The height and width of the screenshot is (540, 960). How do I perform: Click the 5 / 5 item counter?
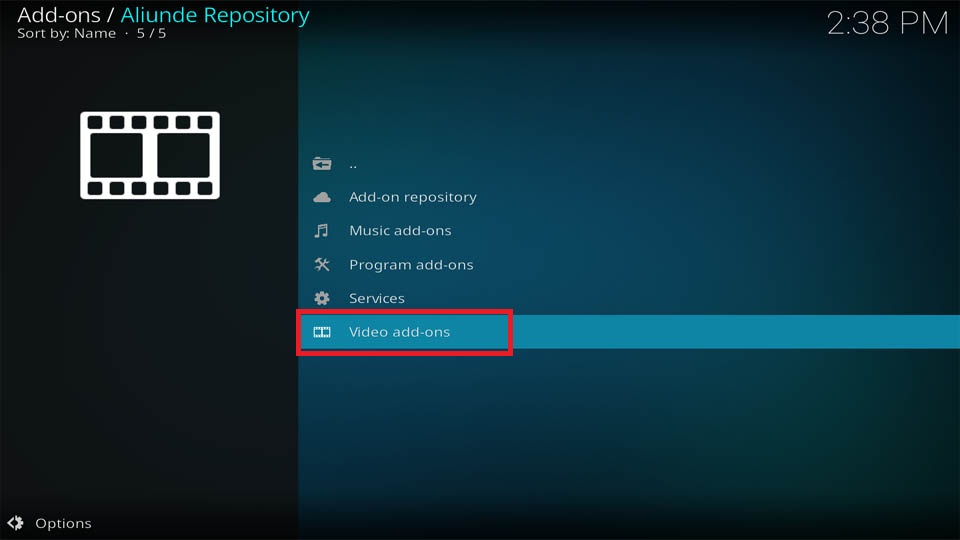[x=151, y=34]
